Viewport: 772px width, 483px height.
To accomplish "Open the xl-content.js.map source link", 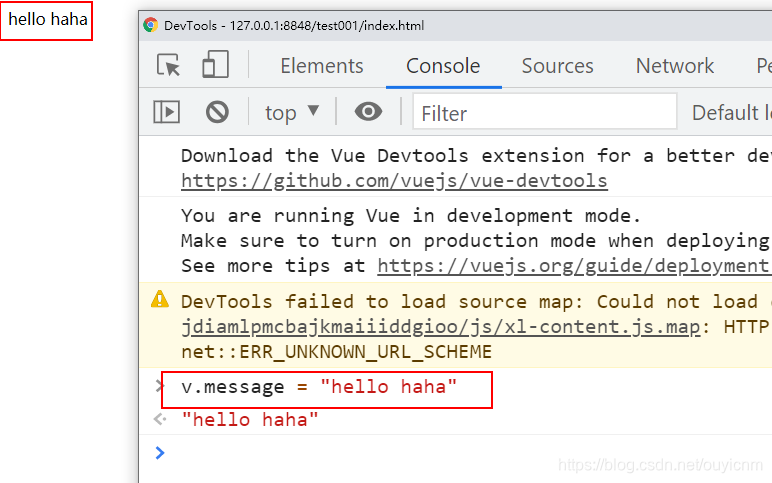I will 441,327.
